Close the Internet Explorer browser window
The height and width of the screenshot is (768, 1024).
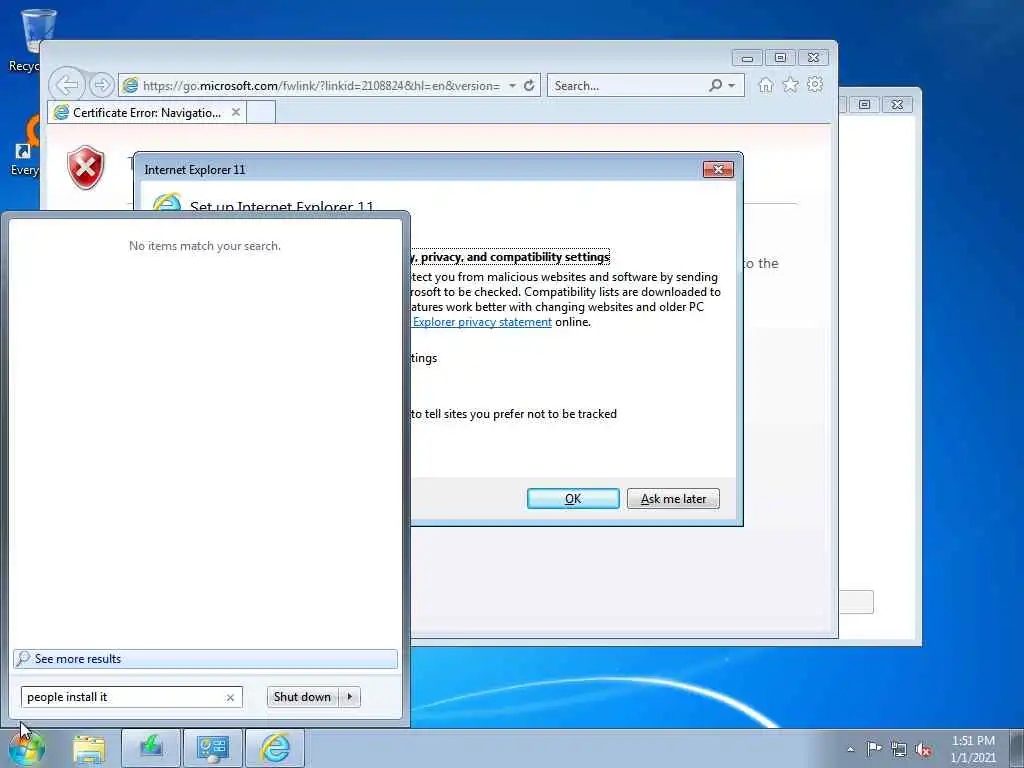click(813, 58)
